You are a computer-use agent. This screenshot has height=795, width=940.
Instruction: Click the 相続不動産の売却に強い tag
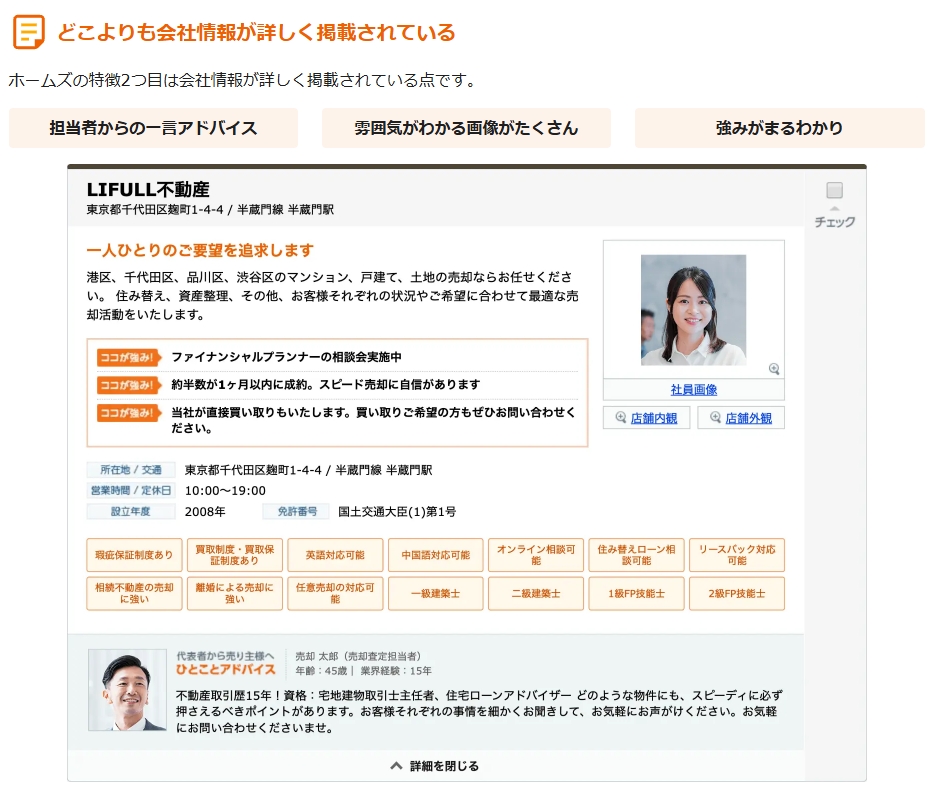coord(134,594)
